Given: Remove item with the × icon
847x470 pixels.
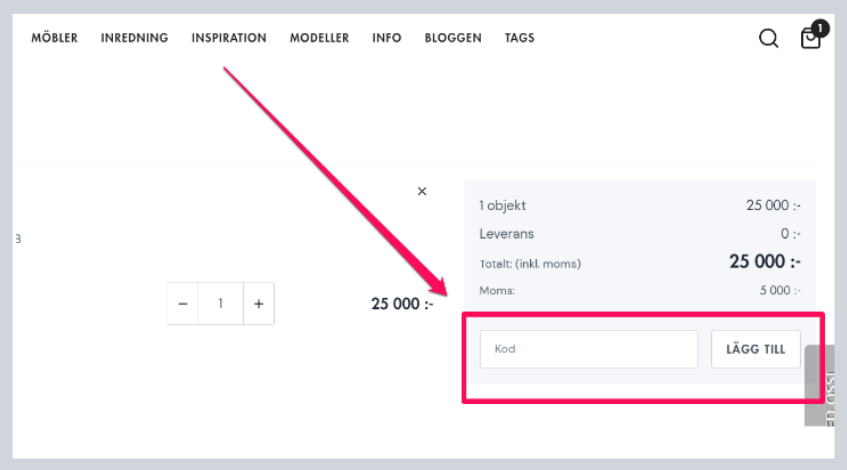Looking at the screenshot, I should click(422, 191).
